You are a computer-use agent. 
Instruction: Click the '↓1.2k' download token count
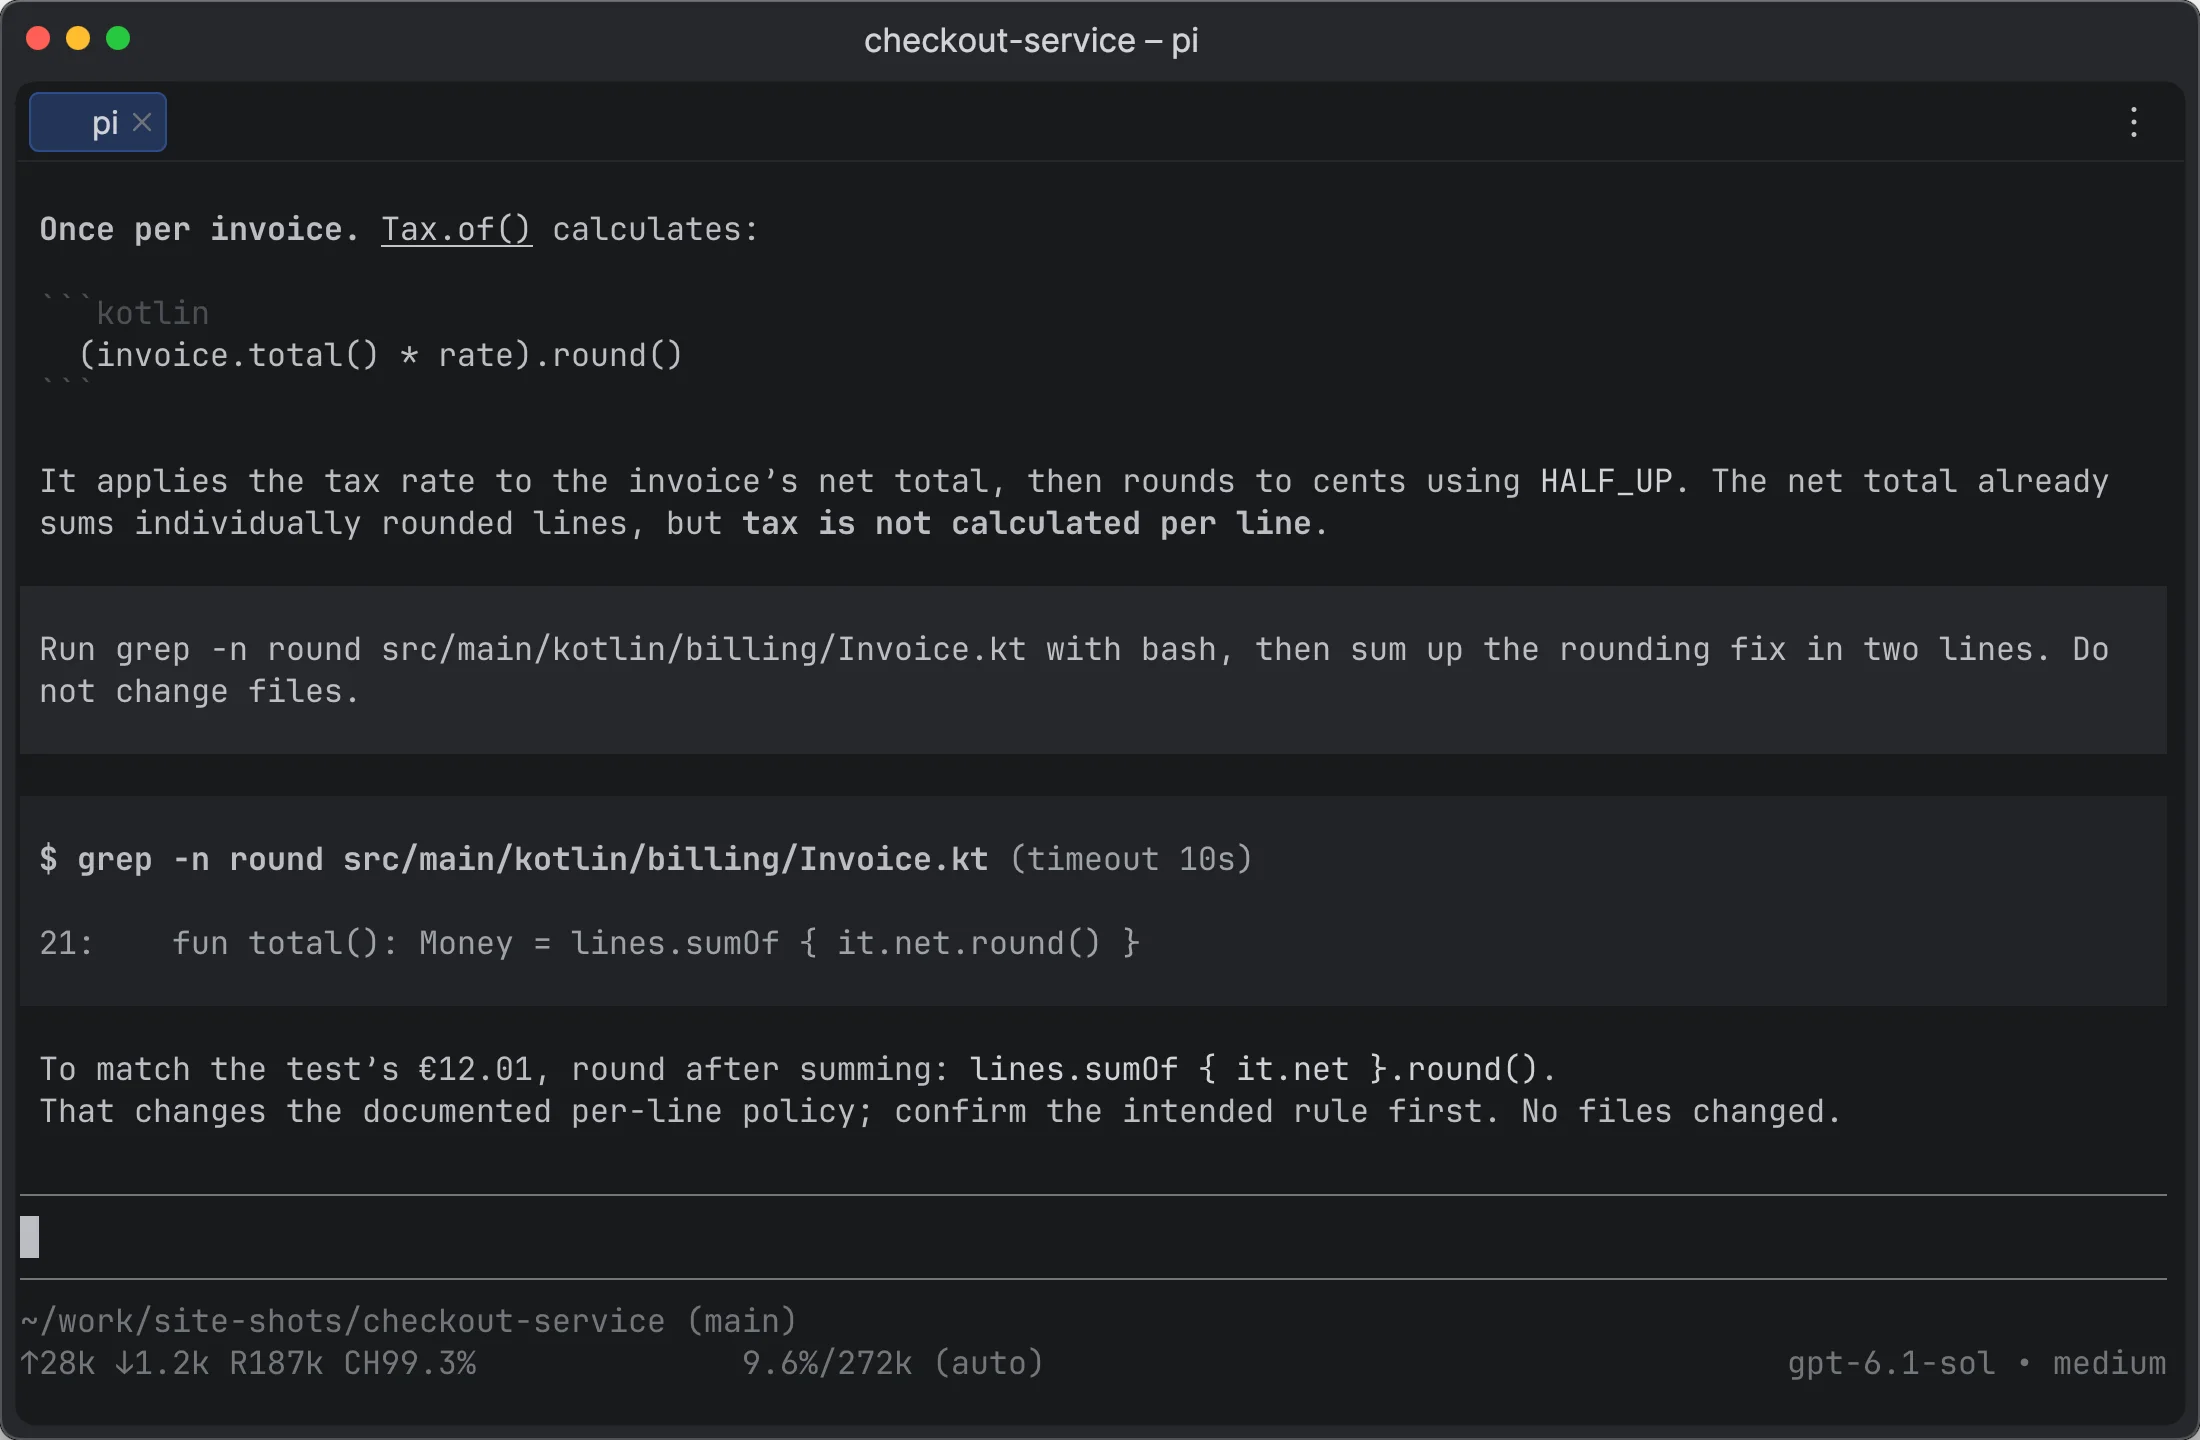coord(162,1363)
